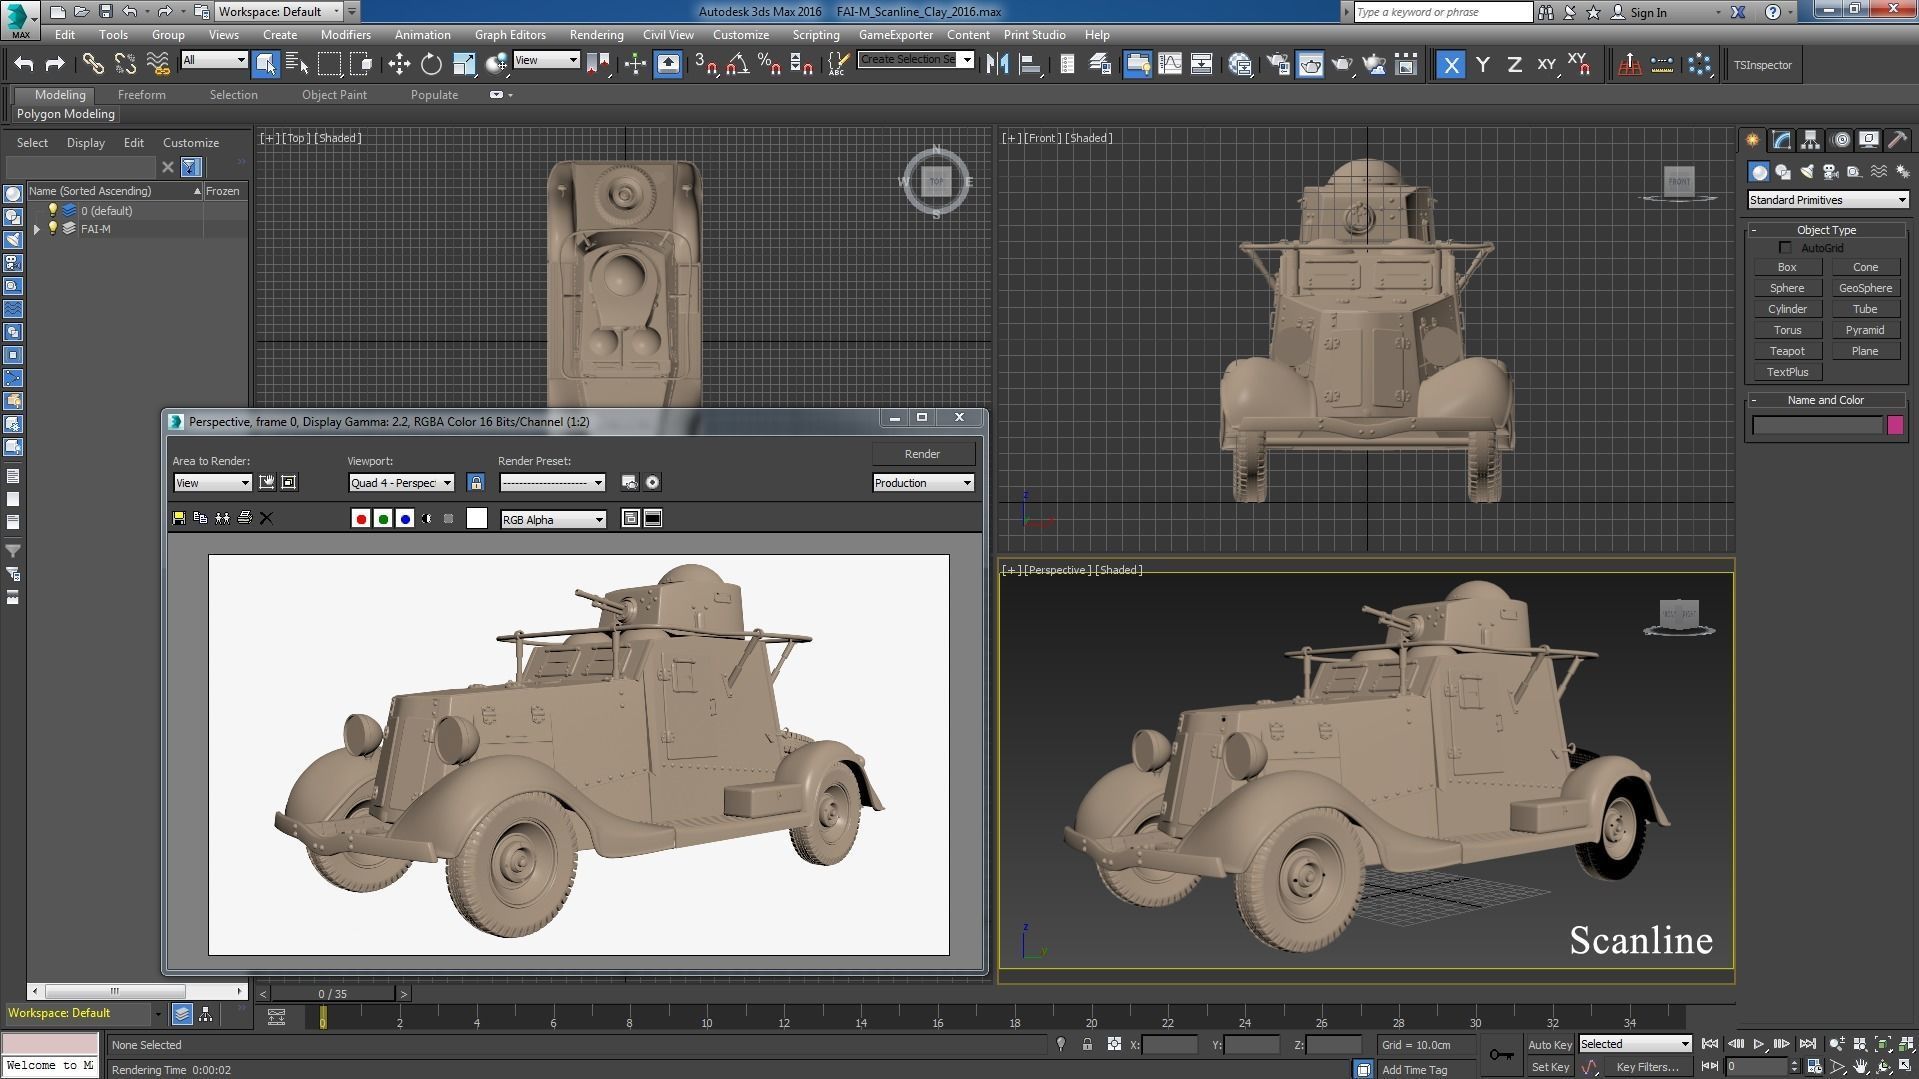Toggle the viewport lock in render window
This screenshot has height=1079, width=1919.
476,483
